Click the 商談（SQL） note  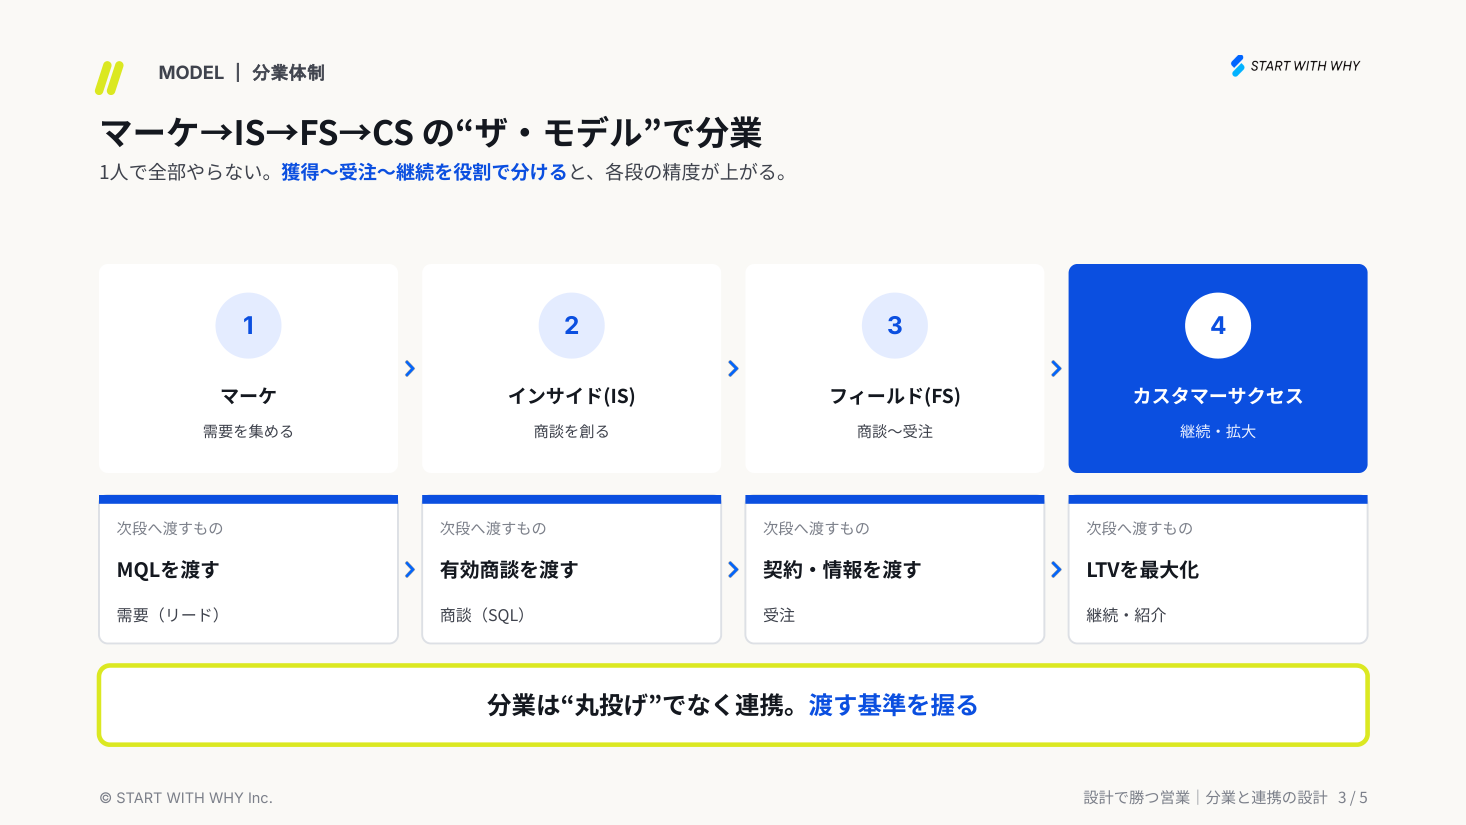(482, 615)
